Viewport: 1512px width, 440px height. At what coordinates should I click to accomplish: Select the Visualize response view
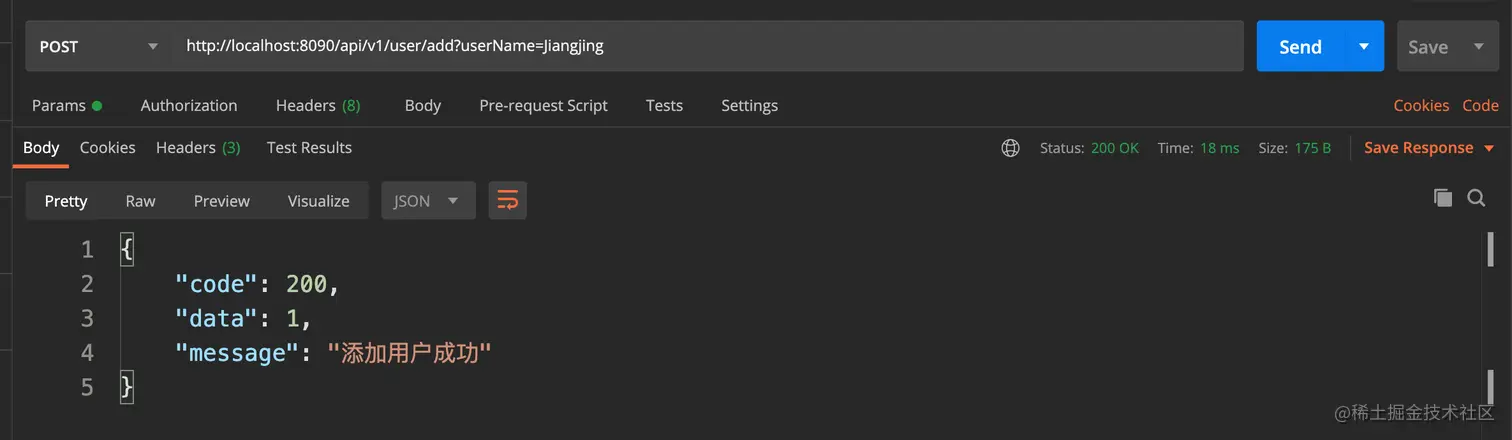tap(318, 200)
